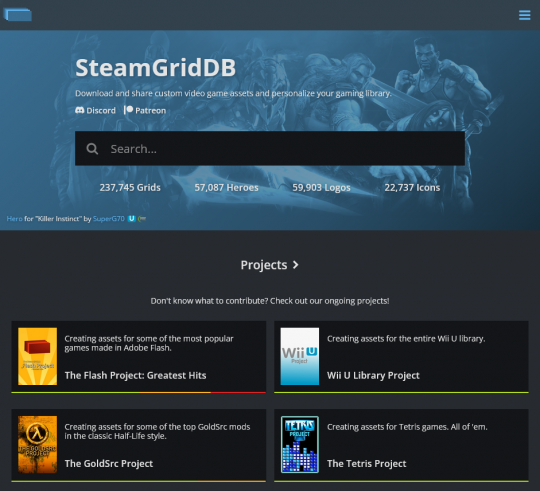Focus the Search input field
540x491 pixels.
click(x=270, y=148)
